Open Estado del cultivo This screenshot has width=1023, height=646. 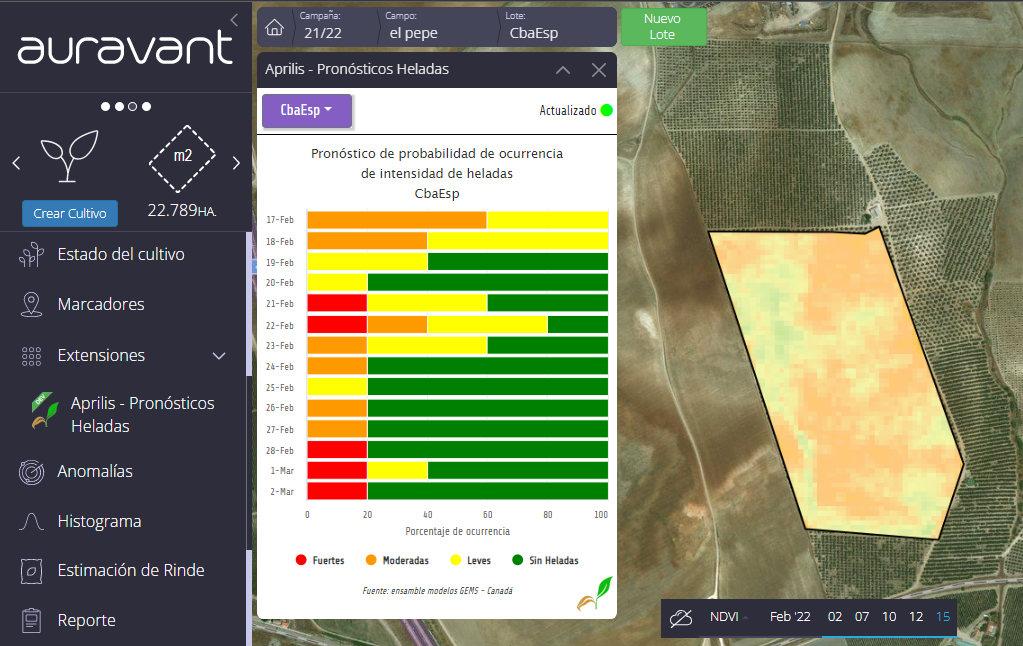pyautogui.click(x=121, y=254)
